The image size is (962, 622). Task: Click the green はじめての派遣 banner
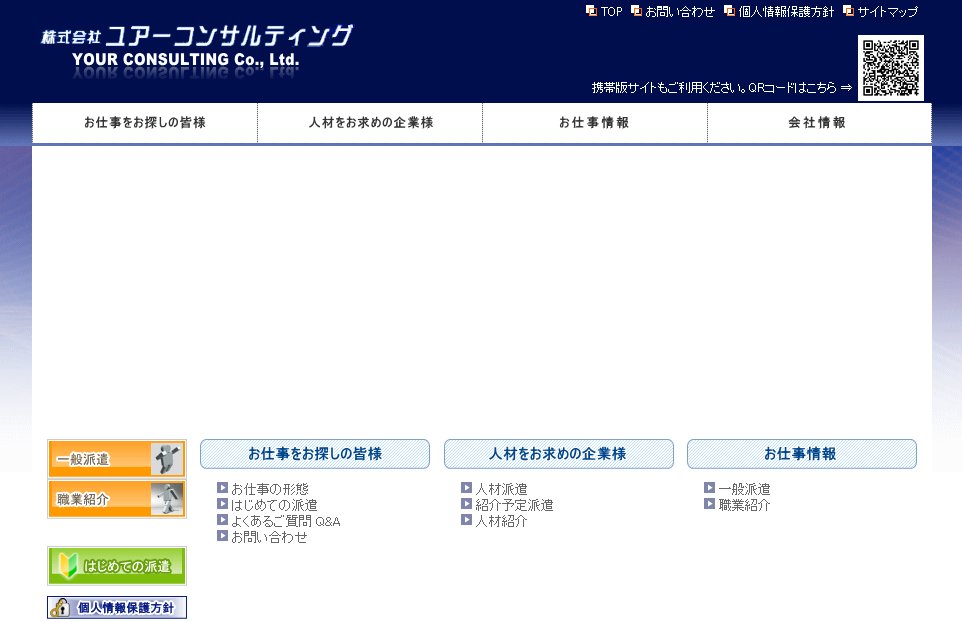[116, 566]
